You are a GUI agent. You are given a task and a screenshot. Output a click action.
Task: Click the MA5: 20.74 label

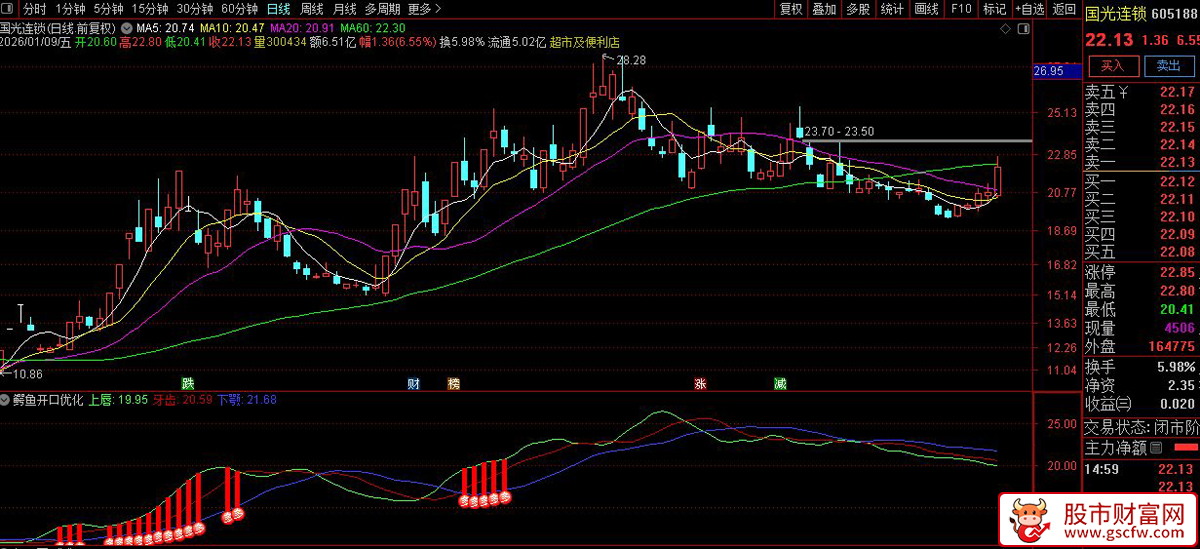tap(165, 28)
